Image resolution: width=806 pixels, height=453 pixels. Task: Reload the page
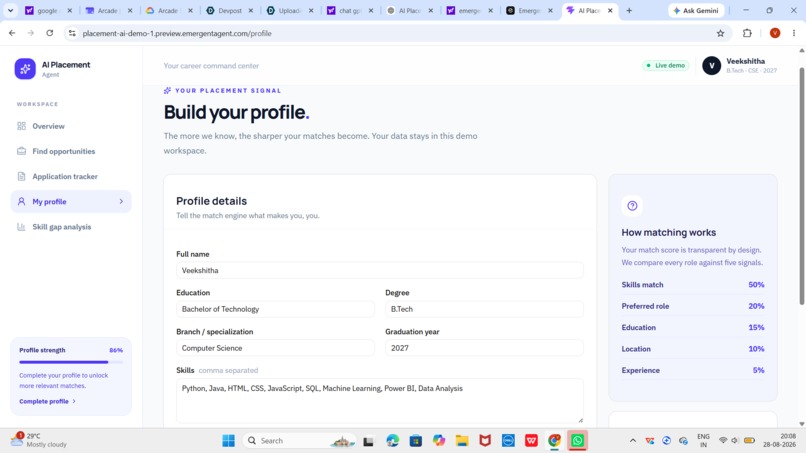coord(49,33)
